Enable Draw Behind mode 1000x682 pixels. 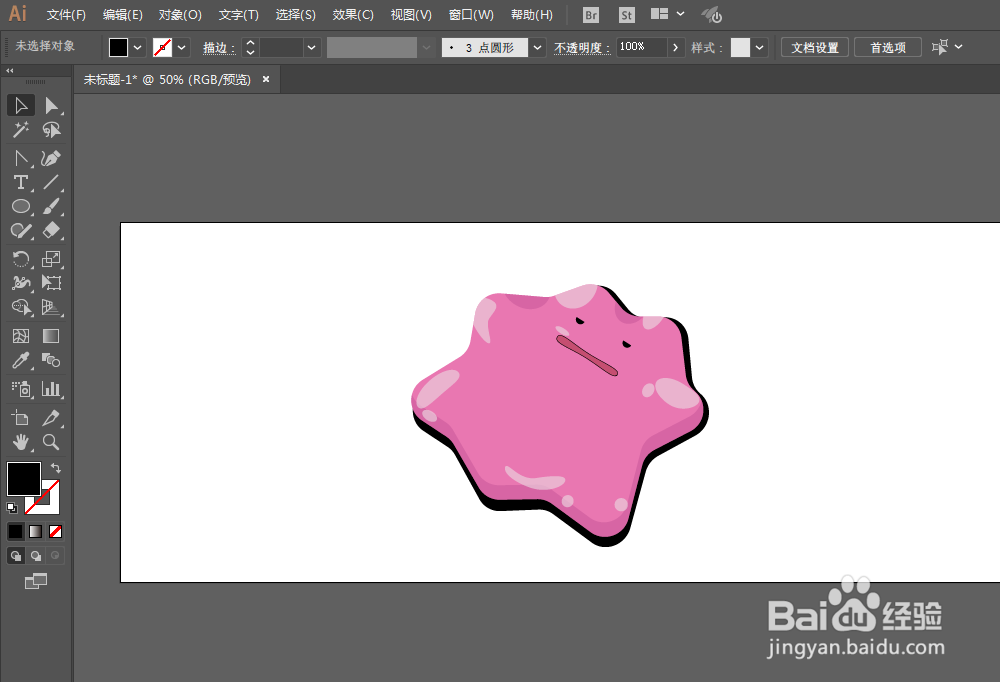pos(36,556)
